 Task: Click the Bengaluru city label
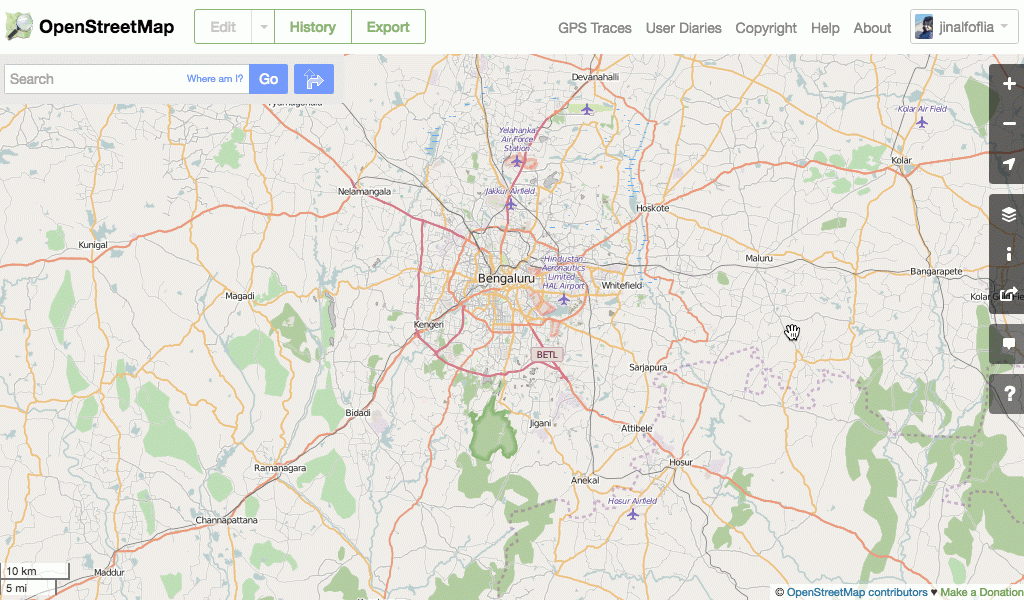(506, 278)
